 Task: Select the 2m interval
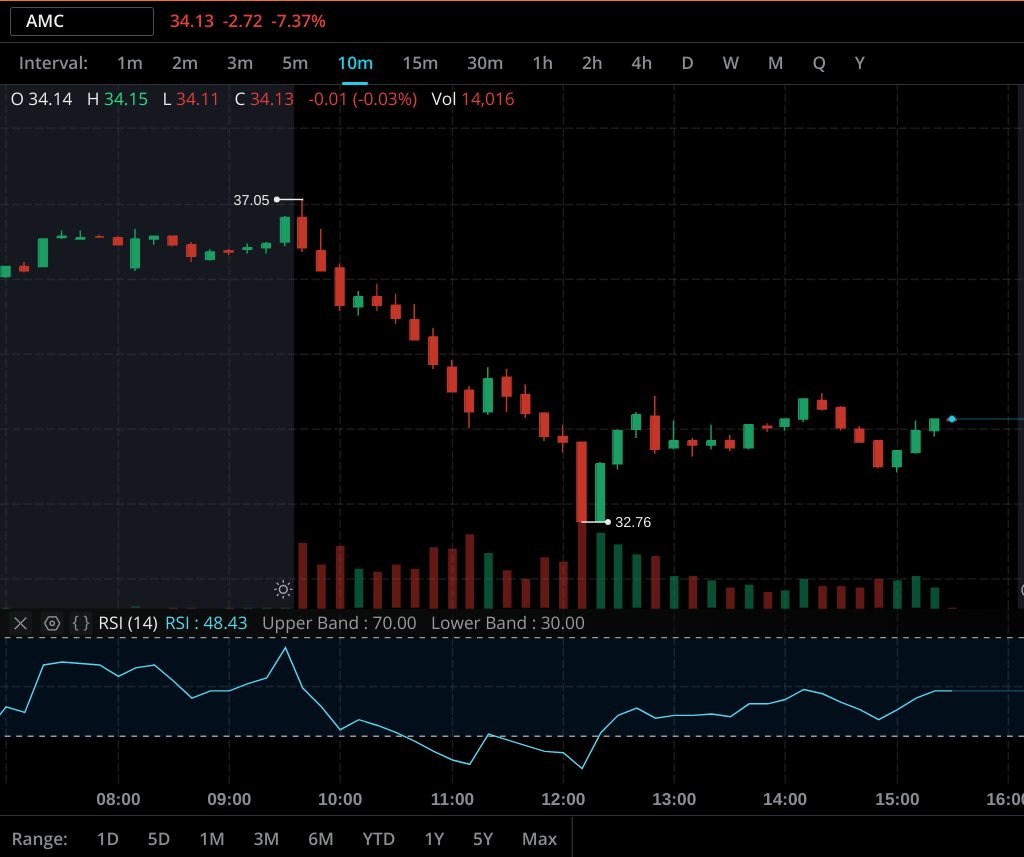(185, 63)
